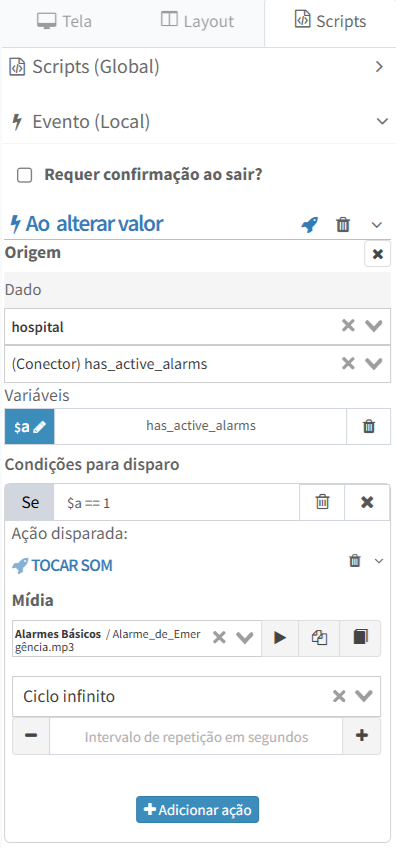This screenshot has width=396, height=848.
Task: Open the media library book icon
Action: click(x=360, y=638)
